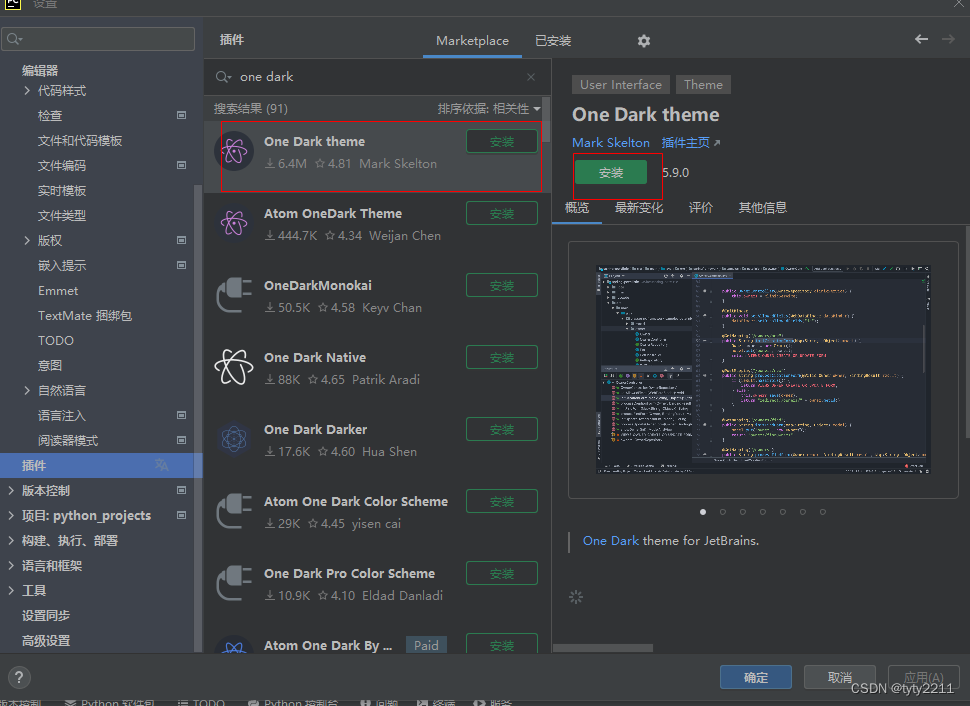Click the 确定 button
This screenshot has height=706, width=970.
point(755,678)
